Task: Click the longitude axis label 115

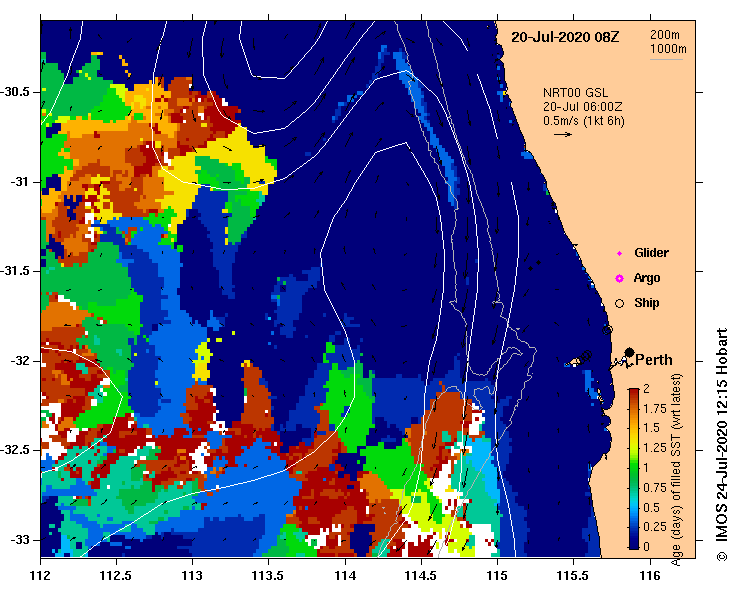Action: tap(497, 576)
